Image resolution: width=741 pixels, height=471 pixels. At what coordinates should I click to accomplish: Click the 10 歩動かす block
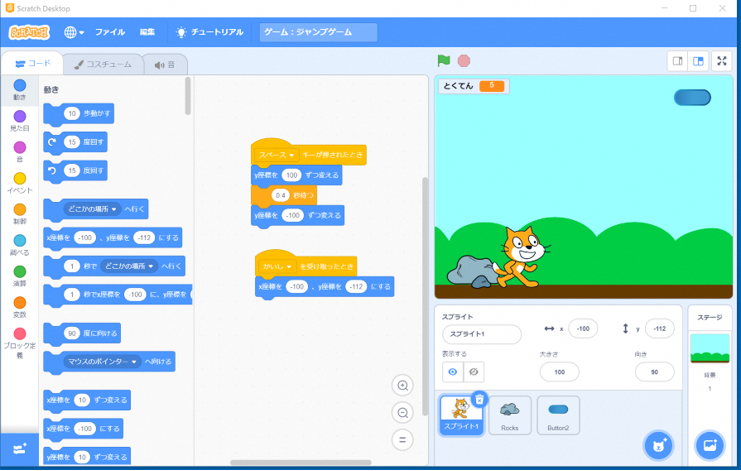point(78,114)
